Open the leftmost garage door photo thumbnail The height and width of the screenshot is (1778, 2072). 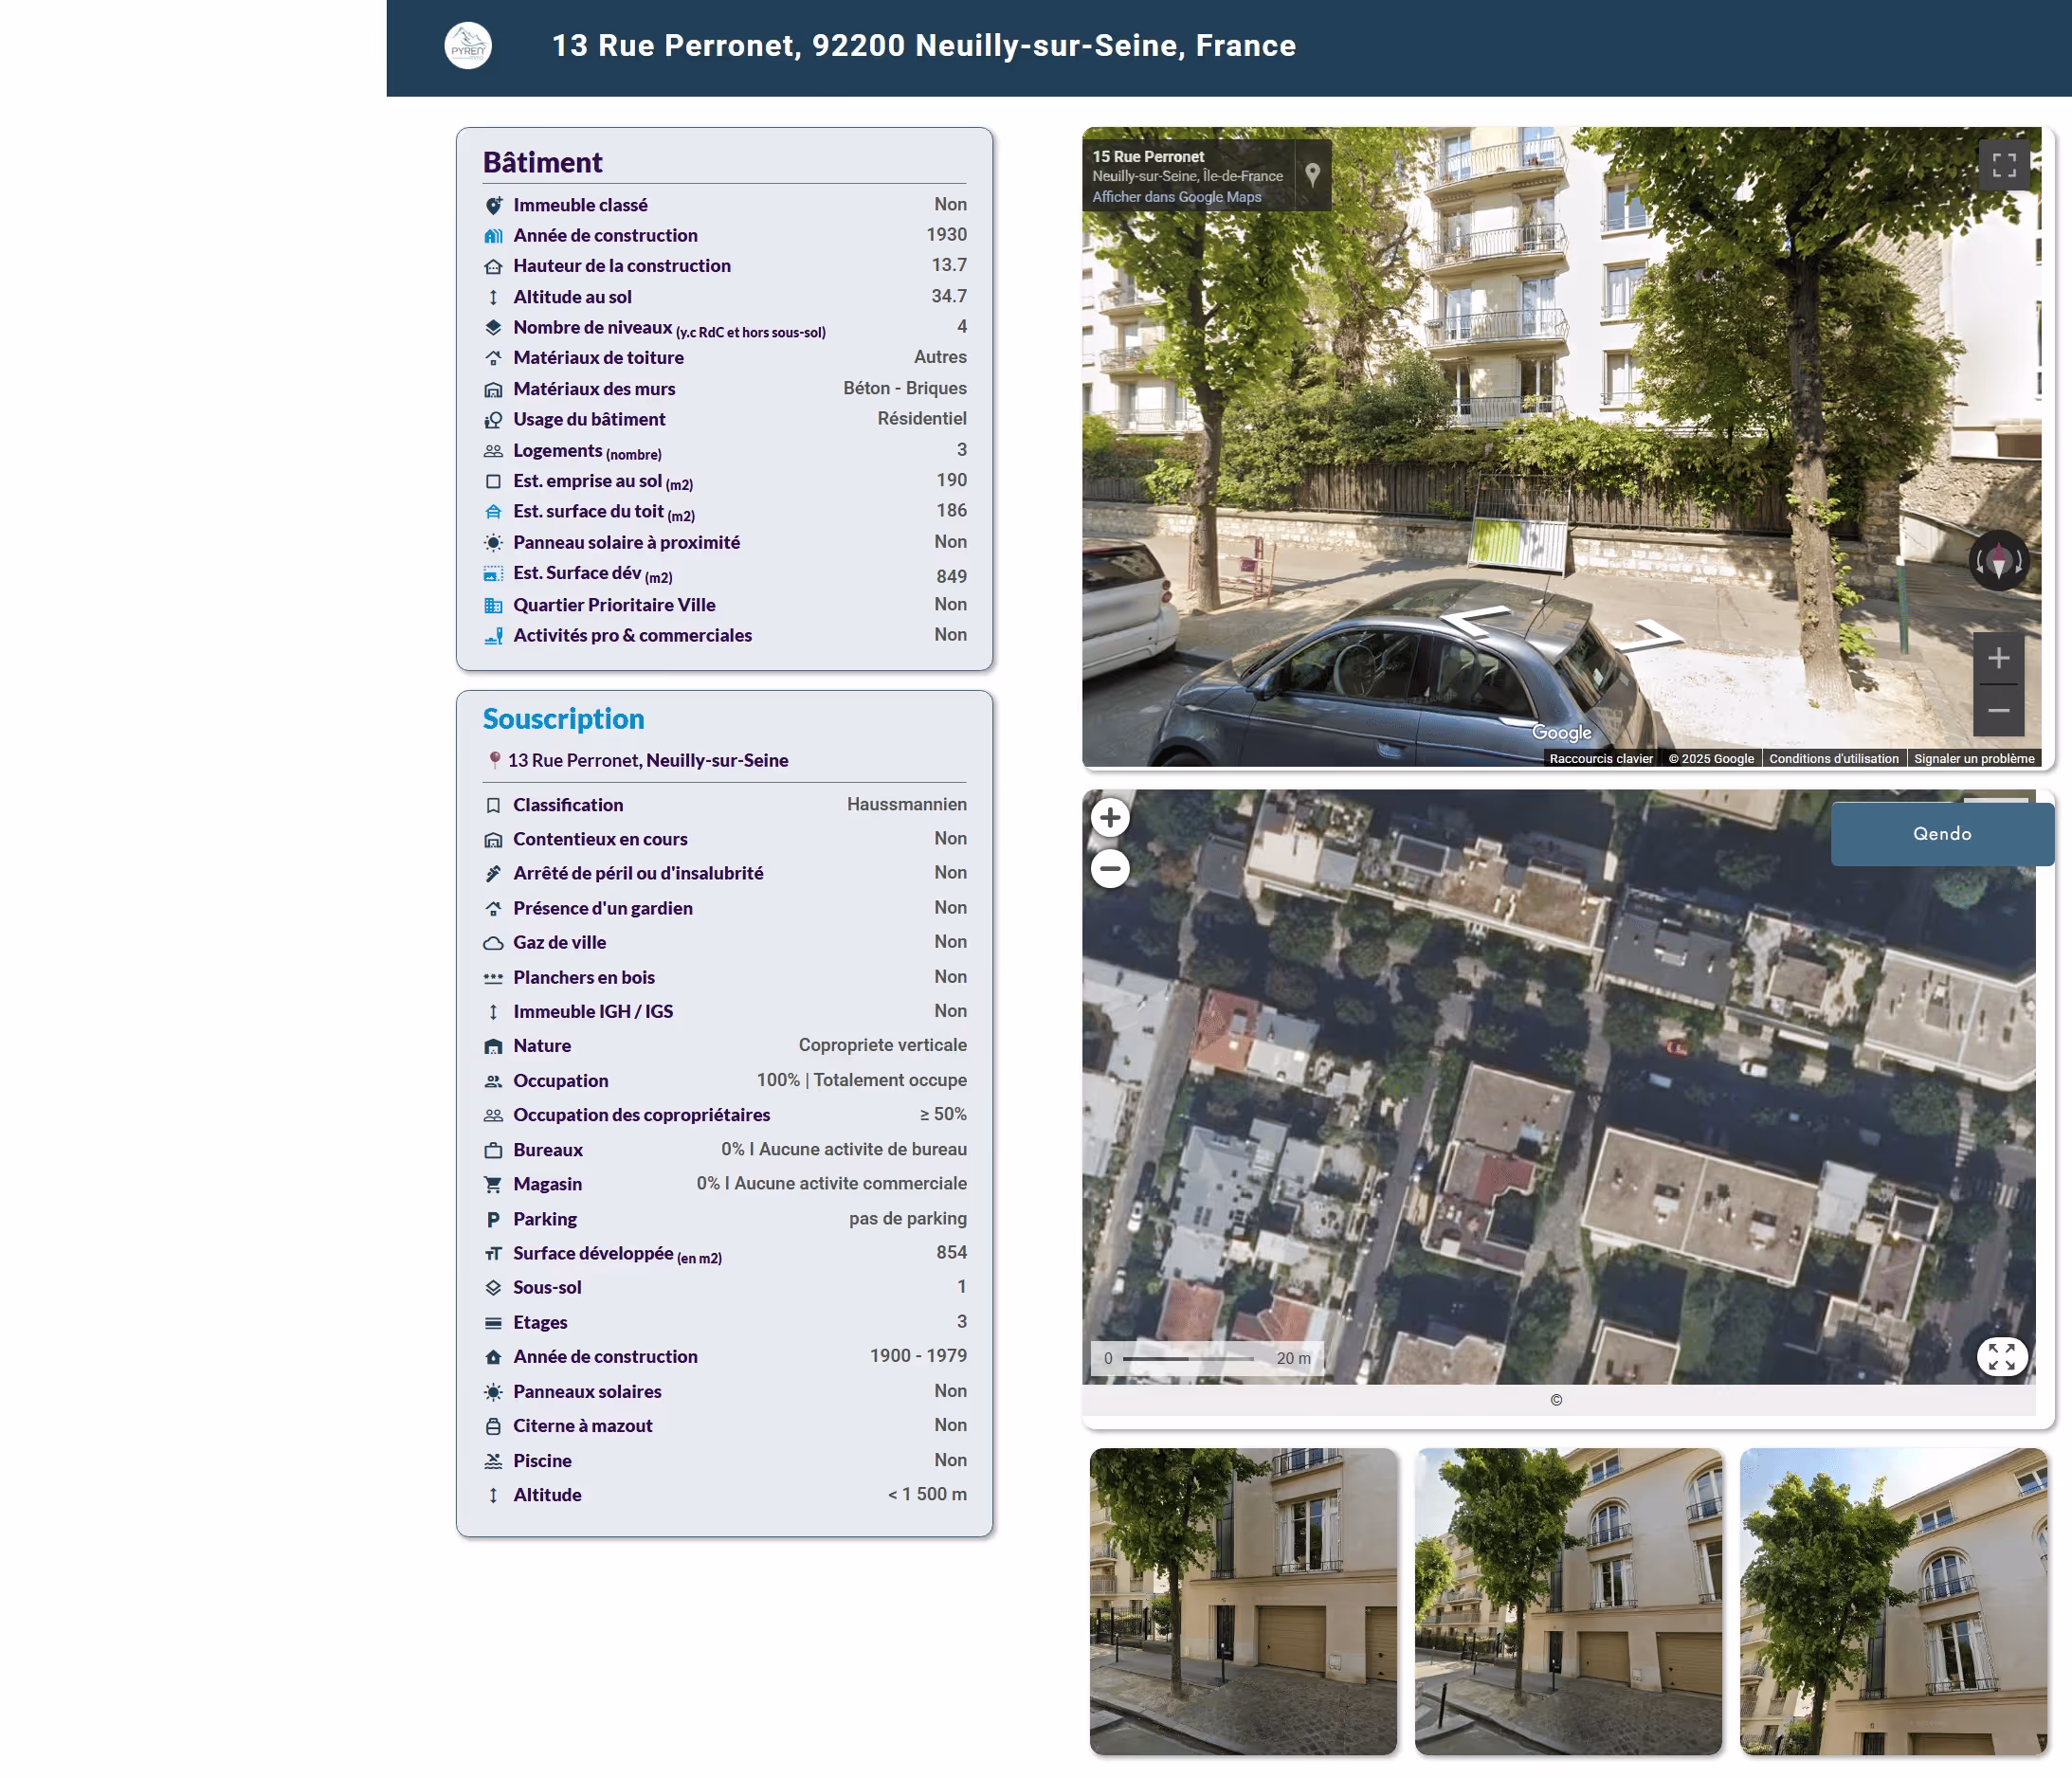1244,1604
